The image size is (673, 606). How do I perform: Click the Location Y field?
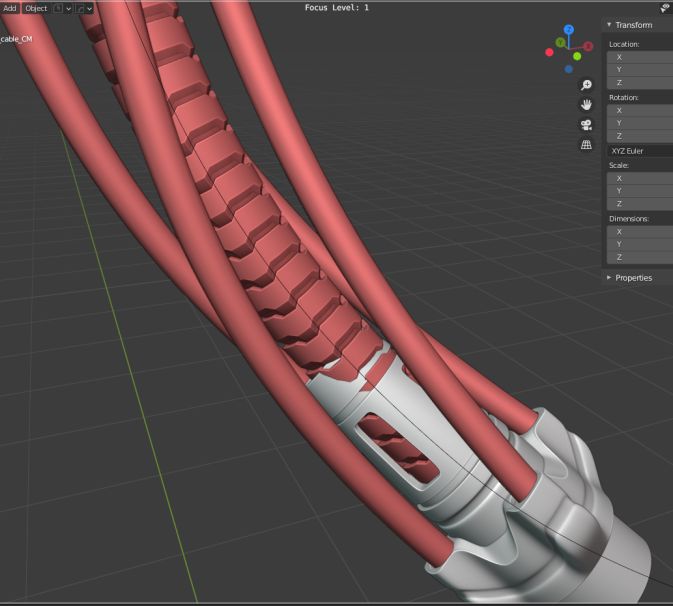click(x=640, y=70)
